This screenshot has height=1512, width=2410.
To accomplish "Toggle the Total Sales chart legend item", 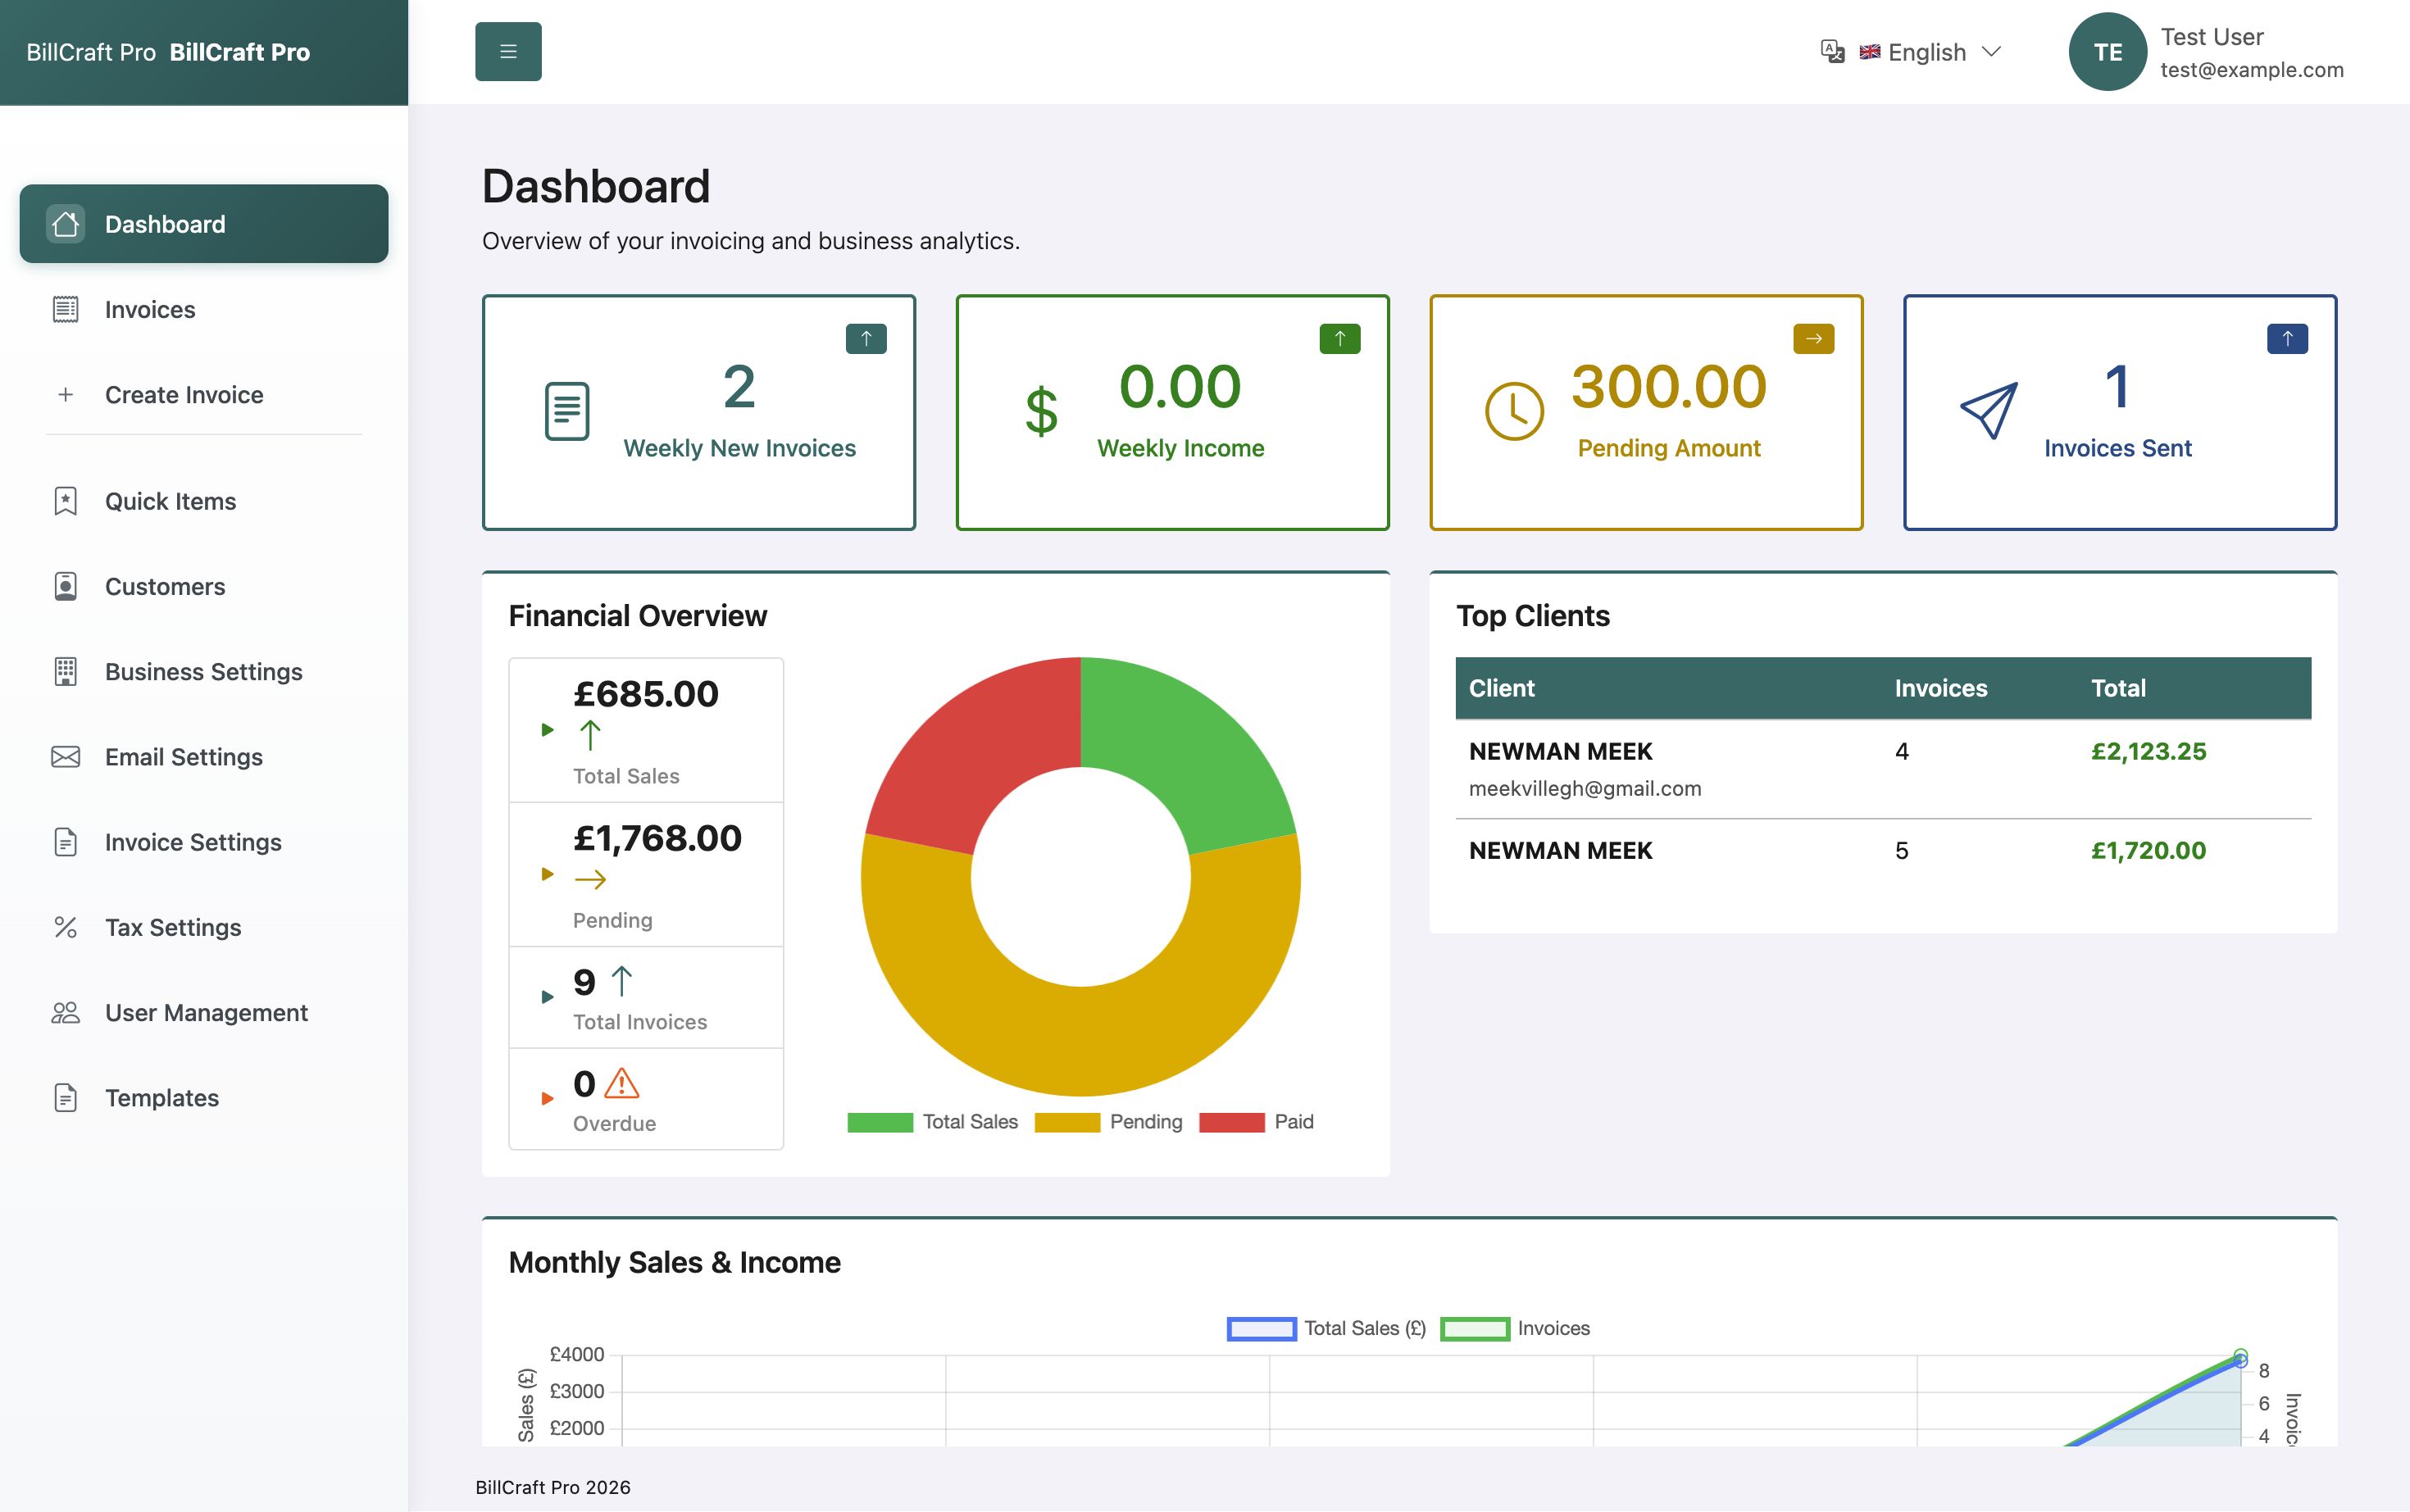I will 932,1122.
